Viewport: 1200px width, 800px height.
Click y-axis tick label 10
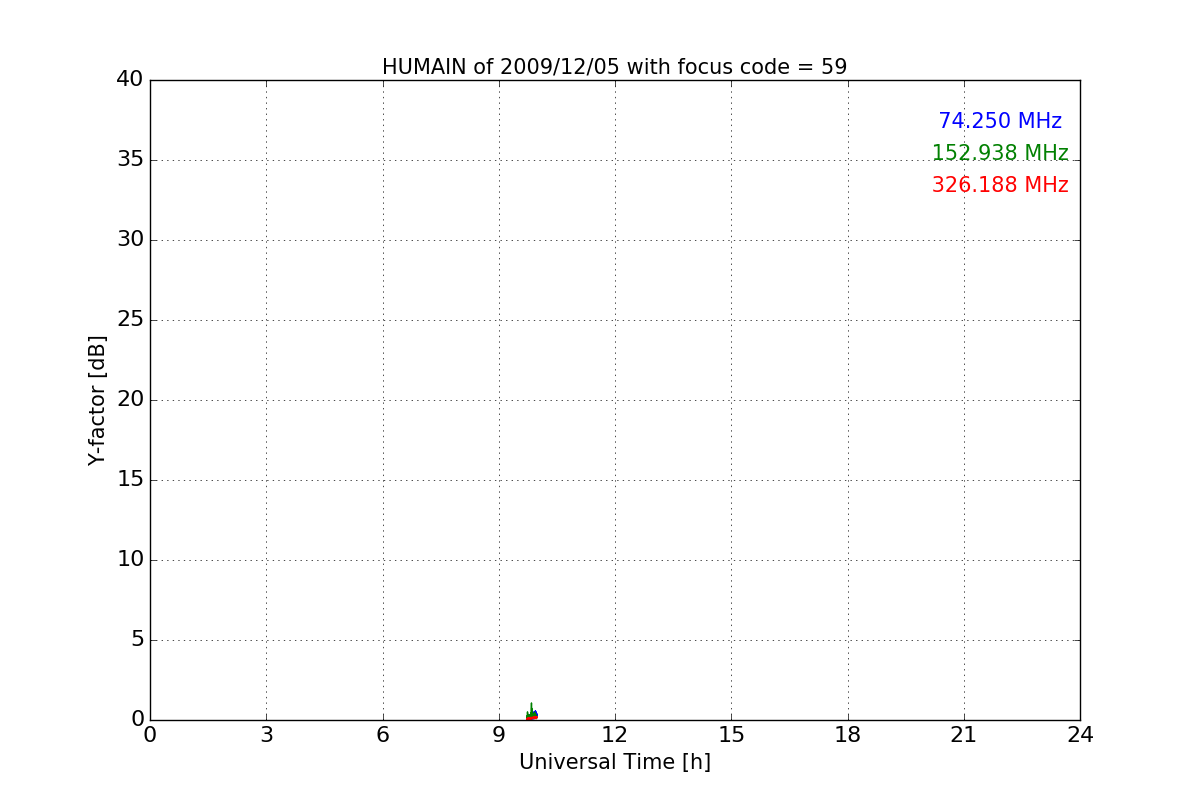pyautogui.click(x=130, y=559)
